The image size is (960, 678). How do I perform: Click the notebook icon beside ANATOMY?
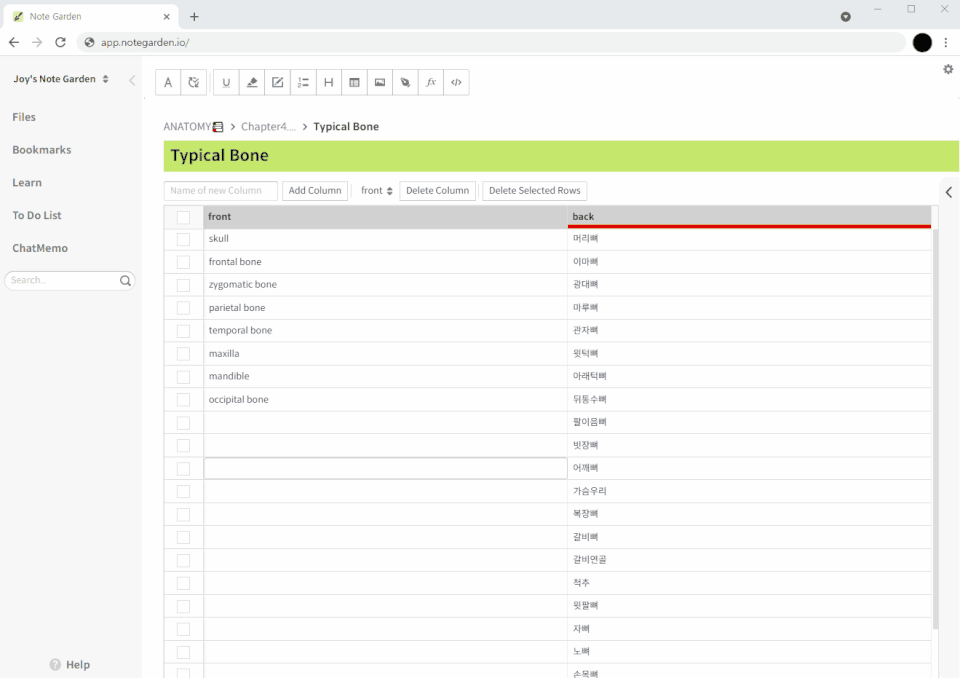coord(218,127)
